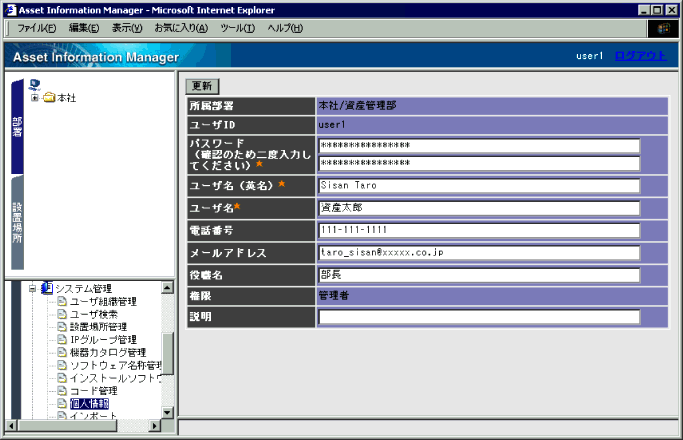
Task: Click the 本社 folder icon
Action: [49, 98]
